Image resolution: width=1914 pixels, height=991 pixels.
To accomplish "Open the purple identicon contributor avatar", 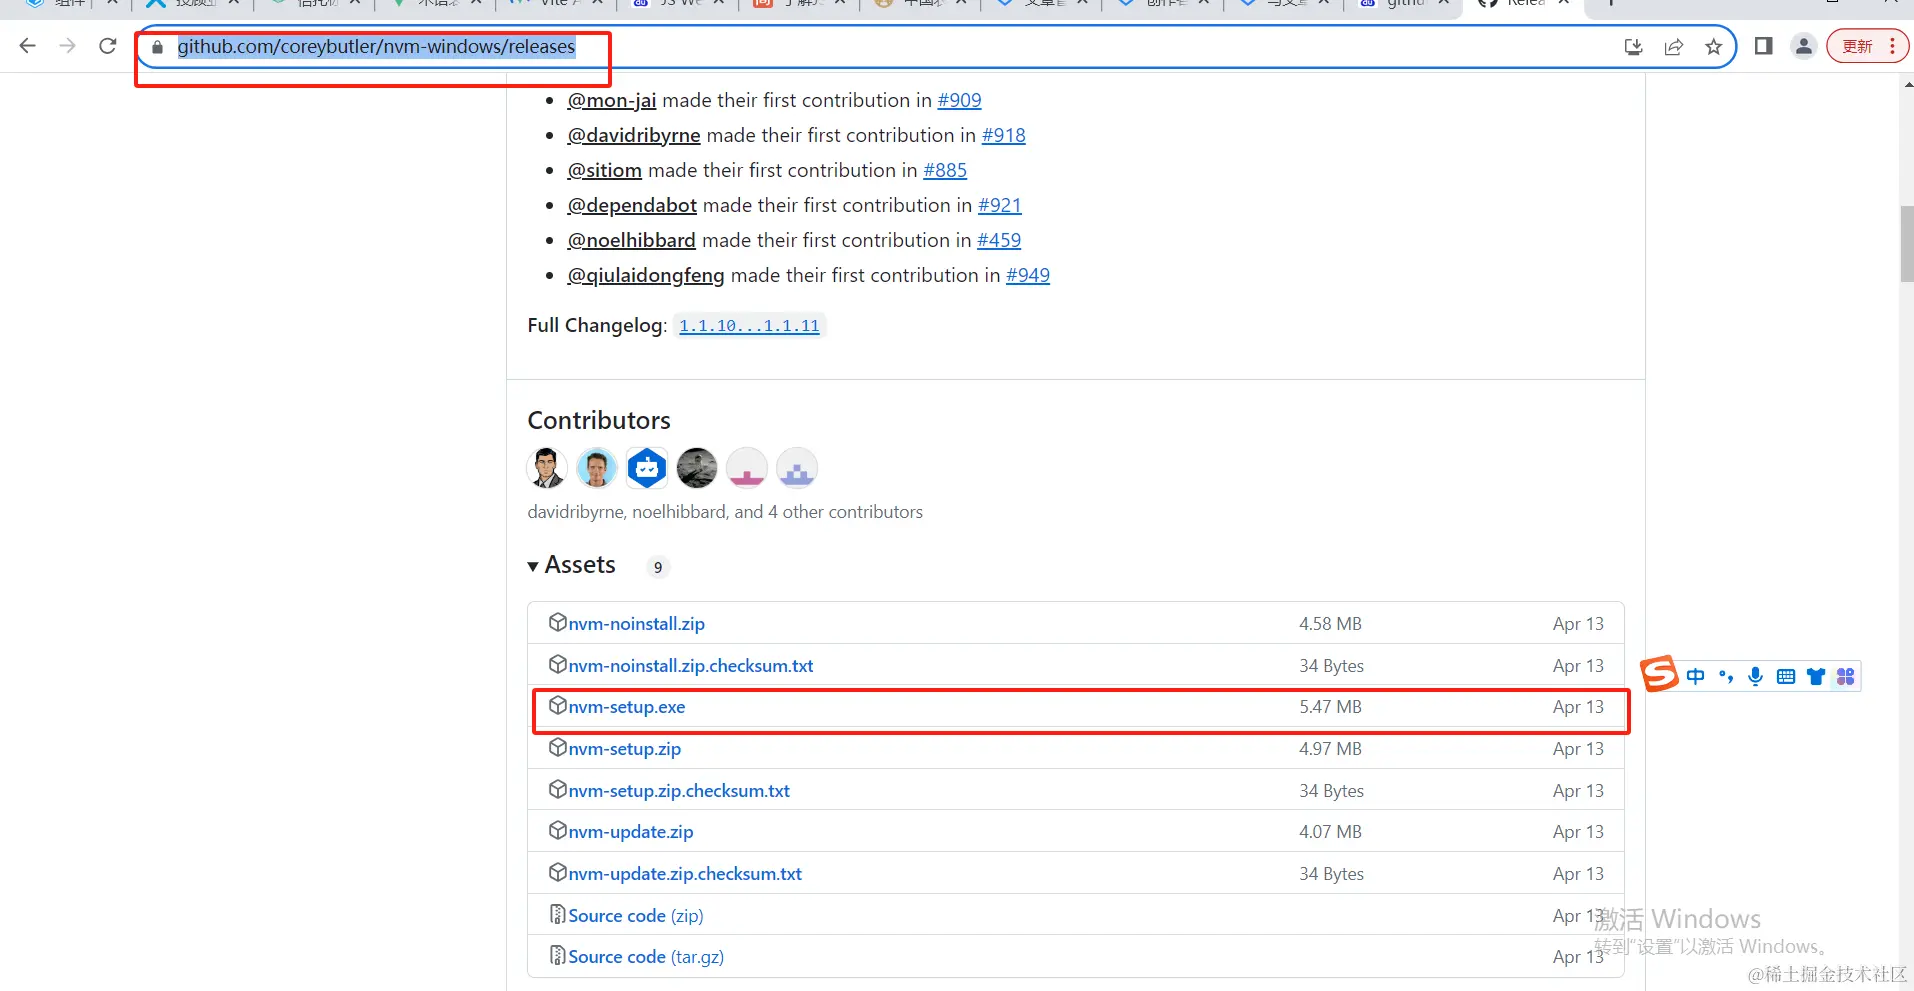I will point(797,468).
